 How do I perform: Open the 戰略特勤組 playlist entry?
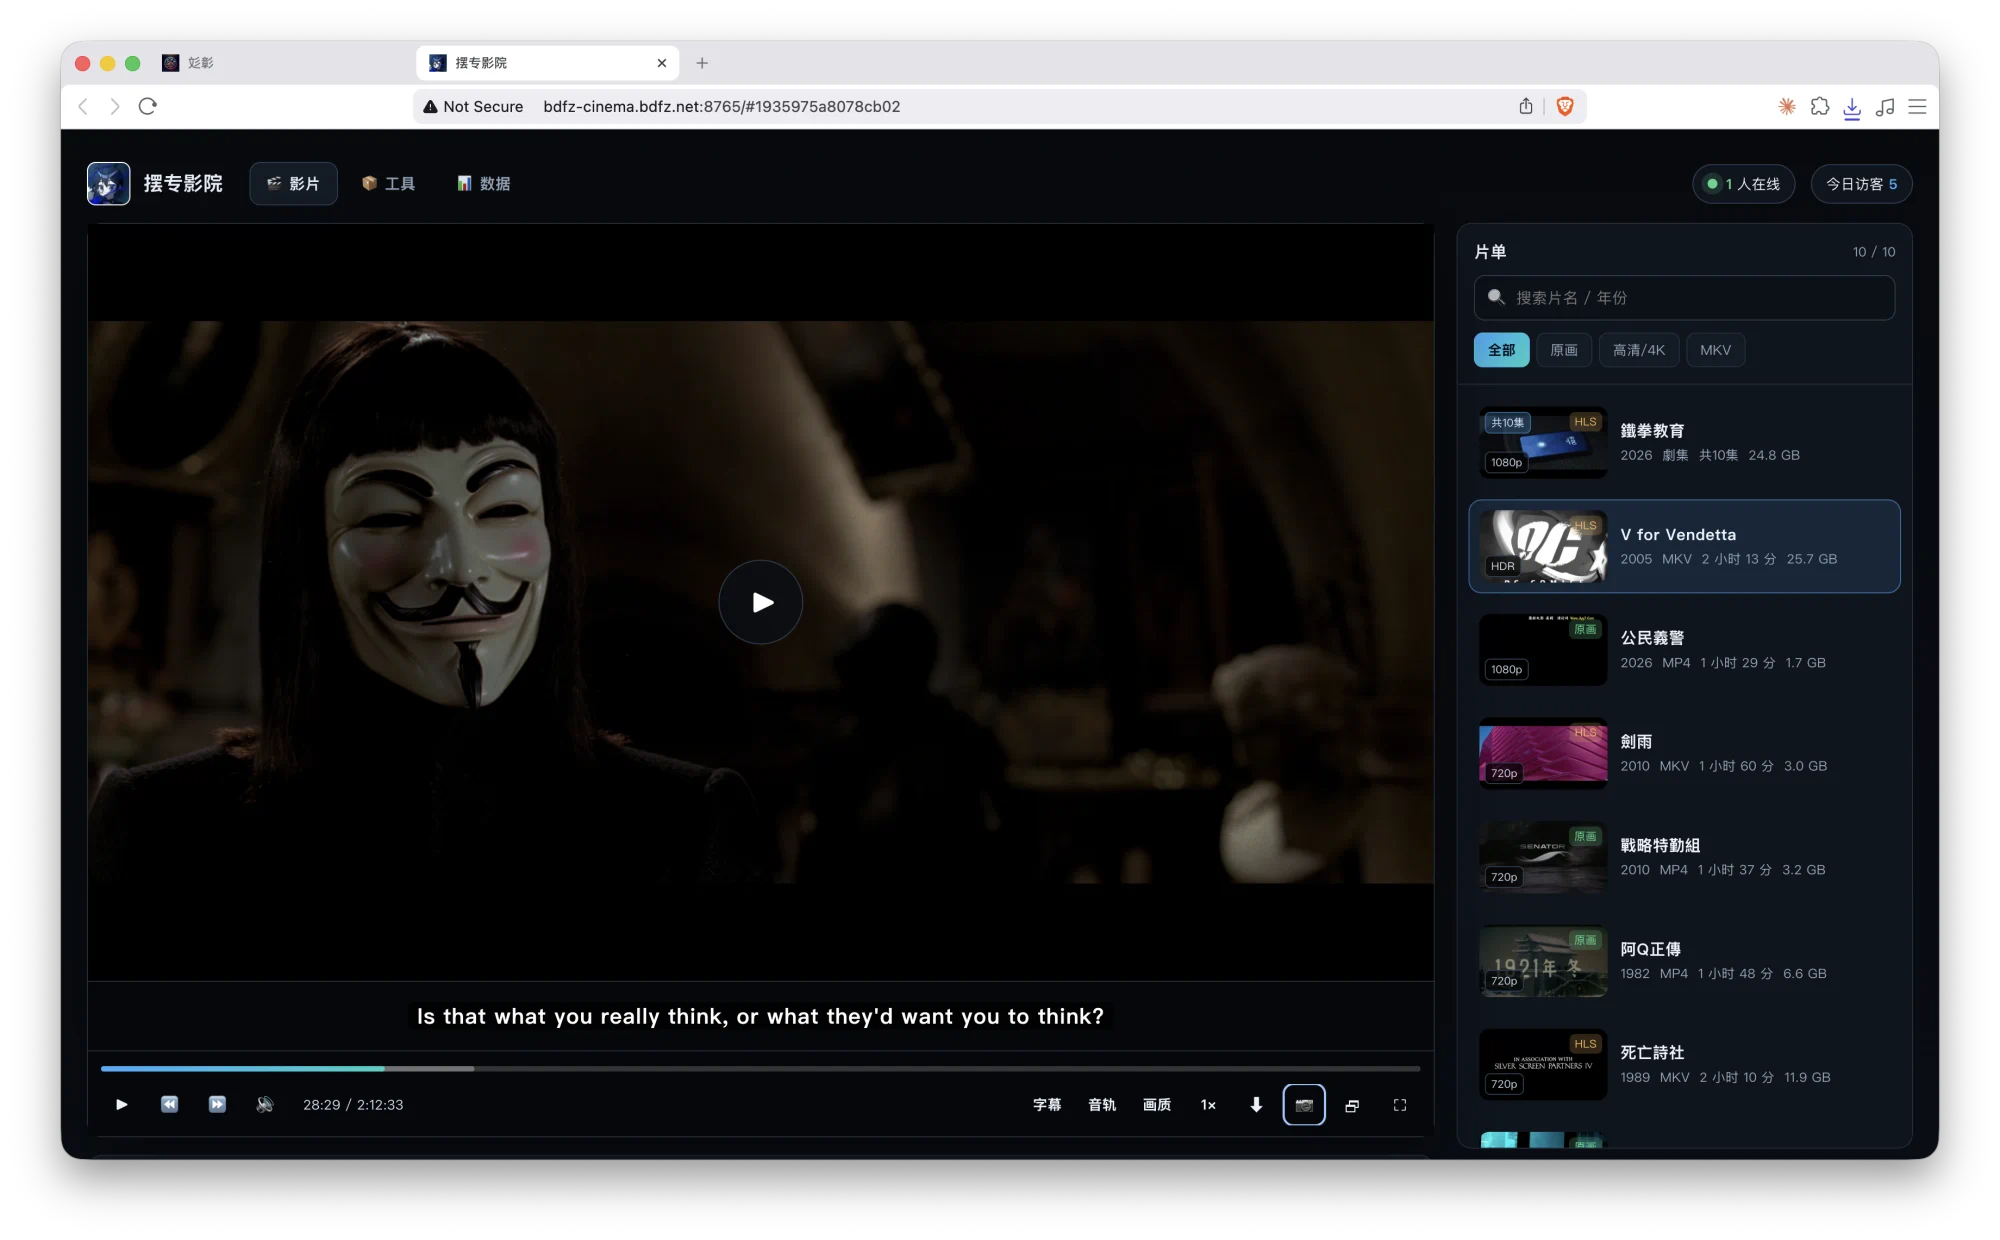(x=1684, y=857)
